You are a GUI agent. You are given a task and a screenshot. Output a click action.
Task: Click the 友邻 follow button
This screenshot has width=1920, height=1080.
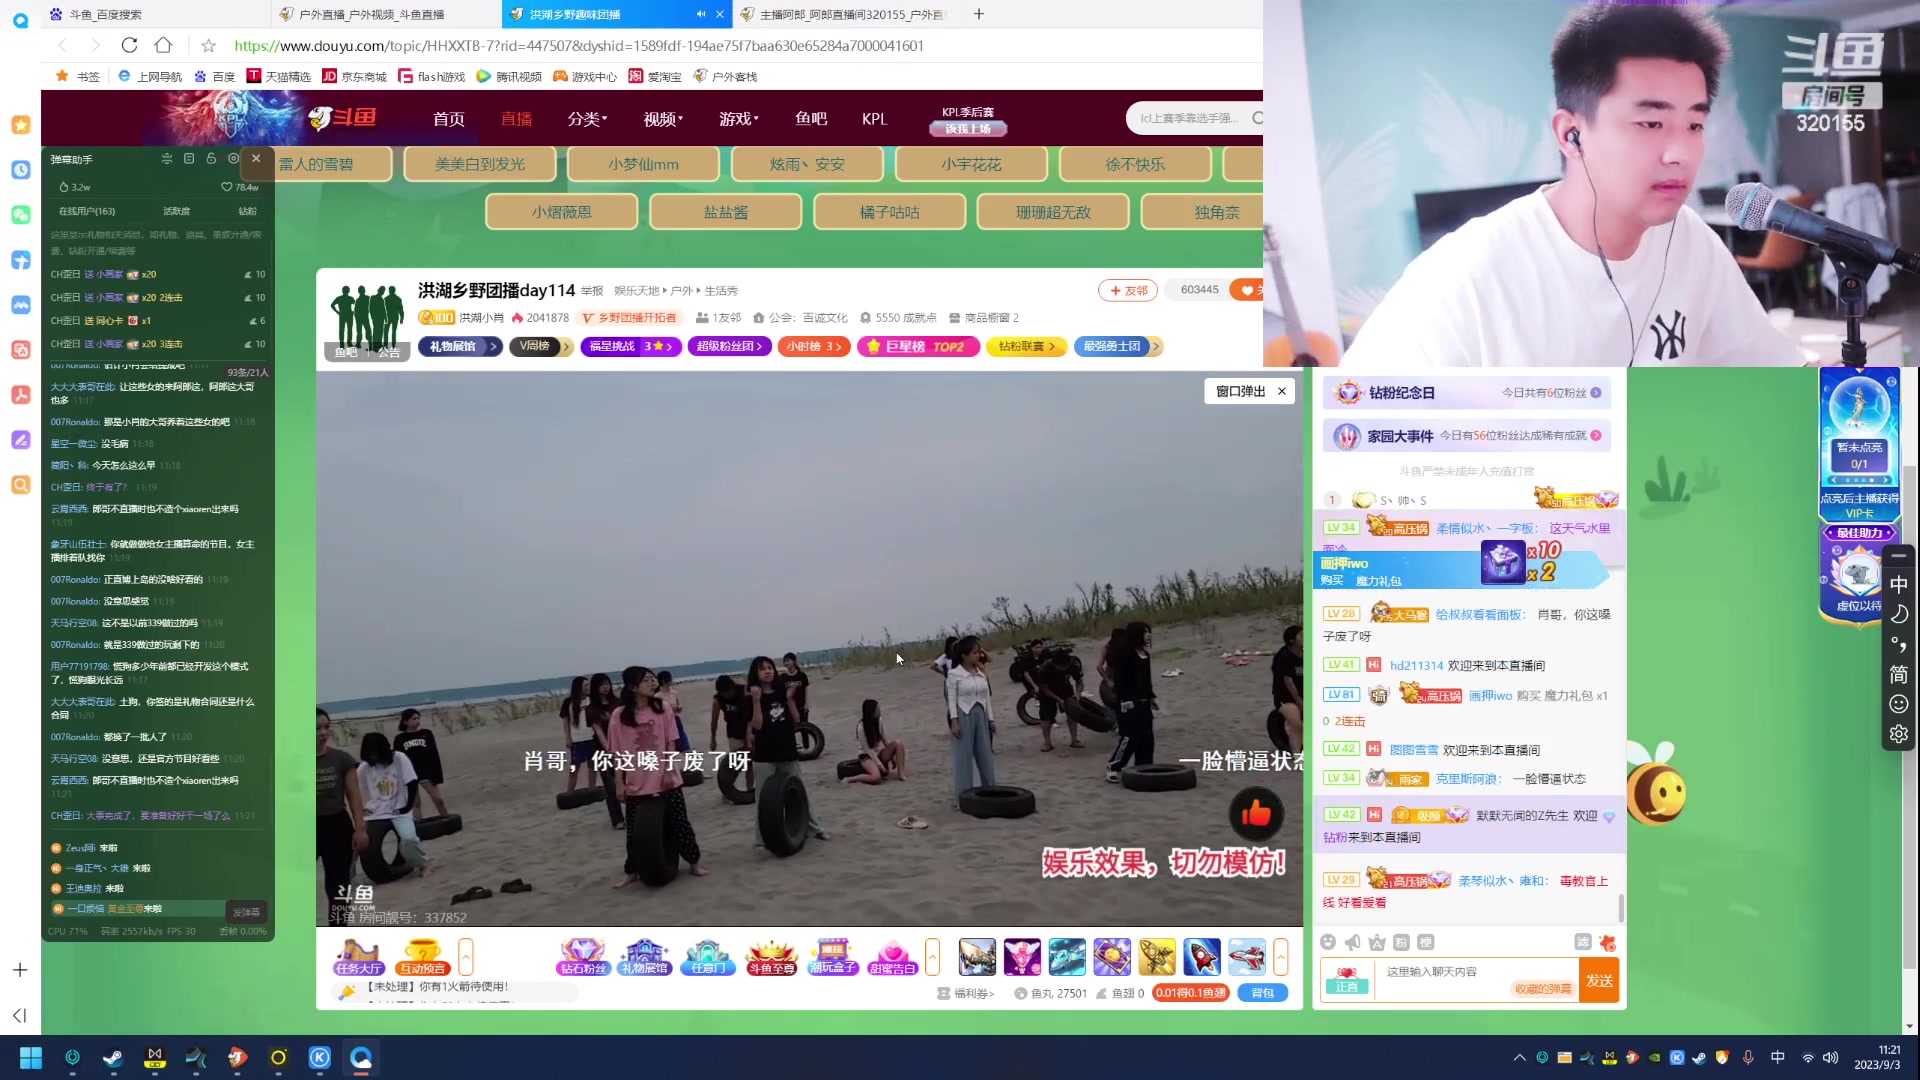tap(1128, 290)
